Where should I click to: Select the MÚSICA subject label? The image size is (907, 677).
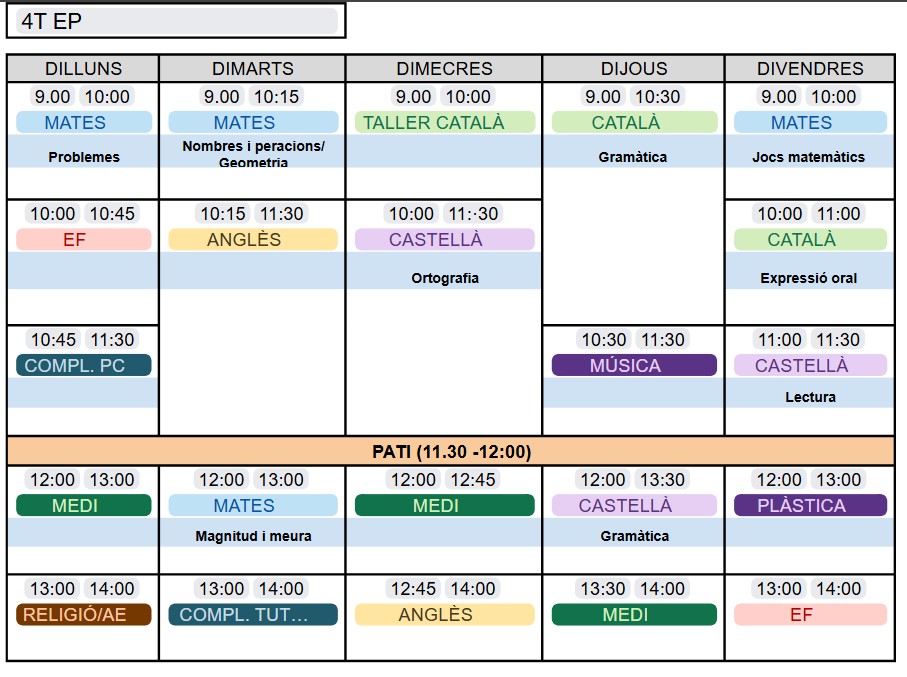pos(634,366)
